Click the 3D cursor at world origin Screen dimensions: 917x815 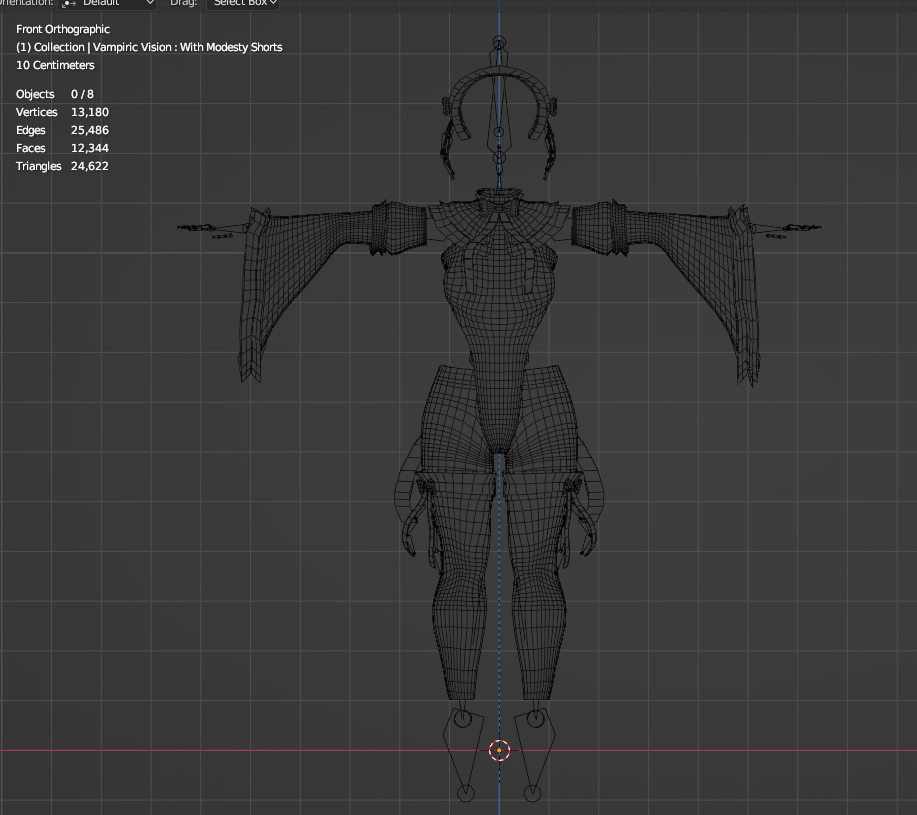[499, 750]
